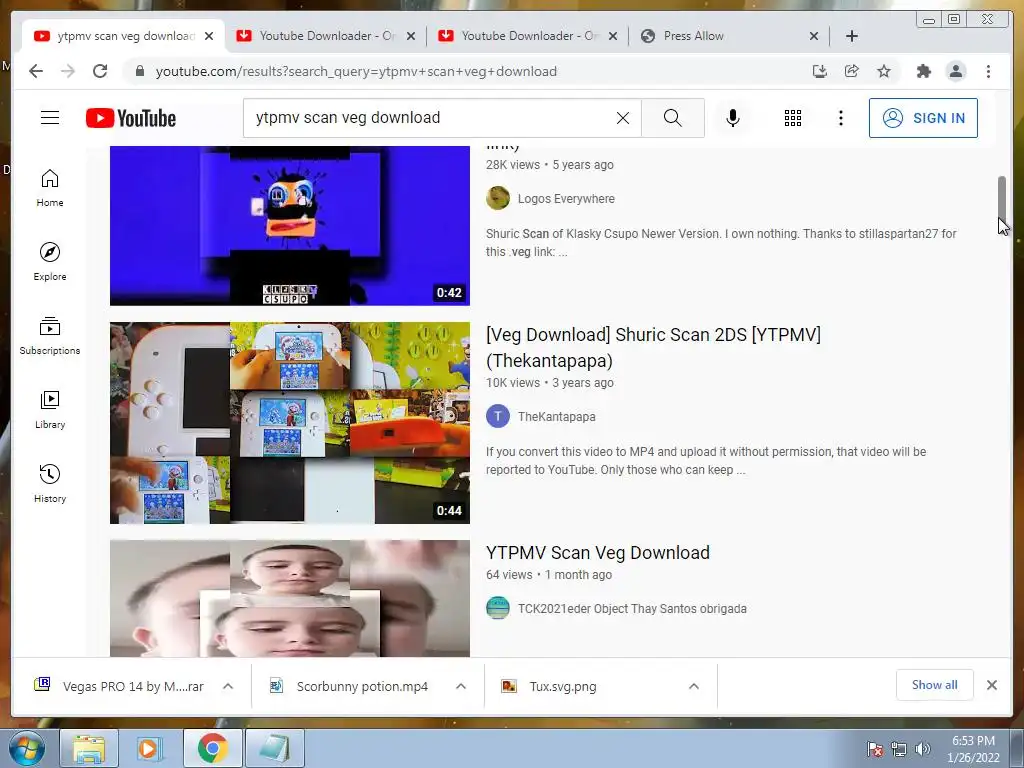The height and width of the screenshot is (768, 1024).
Task: Open the volume control in system tray
Action: point(923,748)
